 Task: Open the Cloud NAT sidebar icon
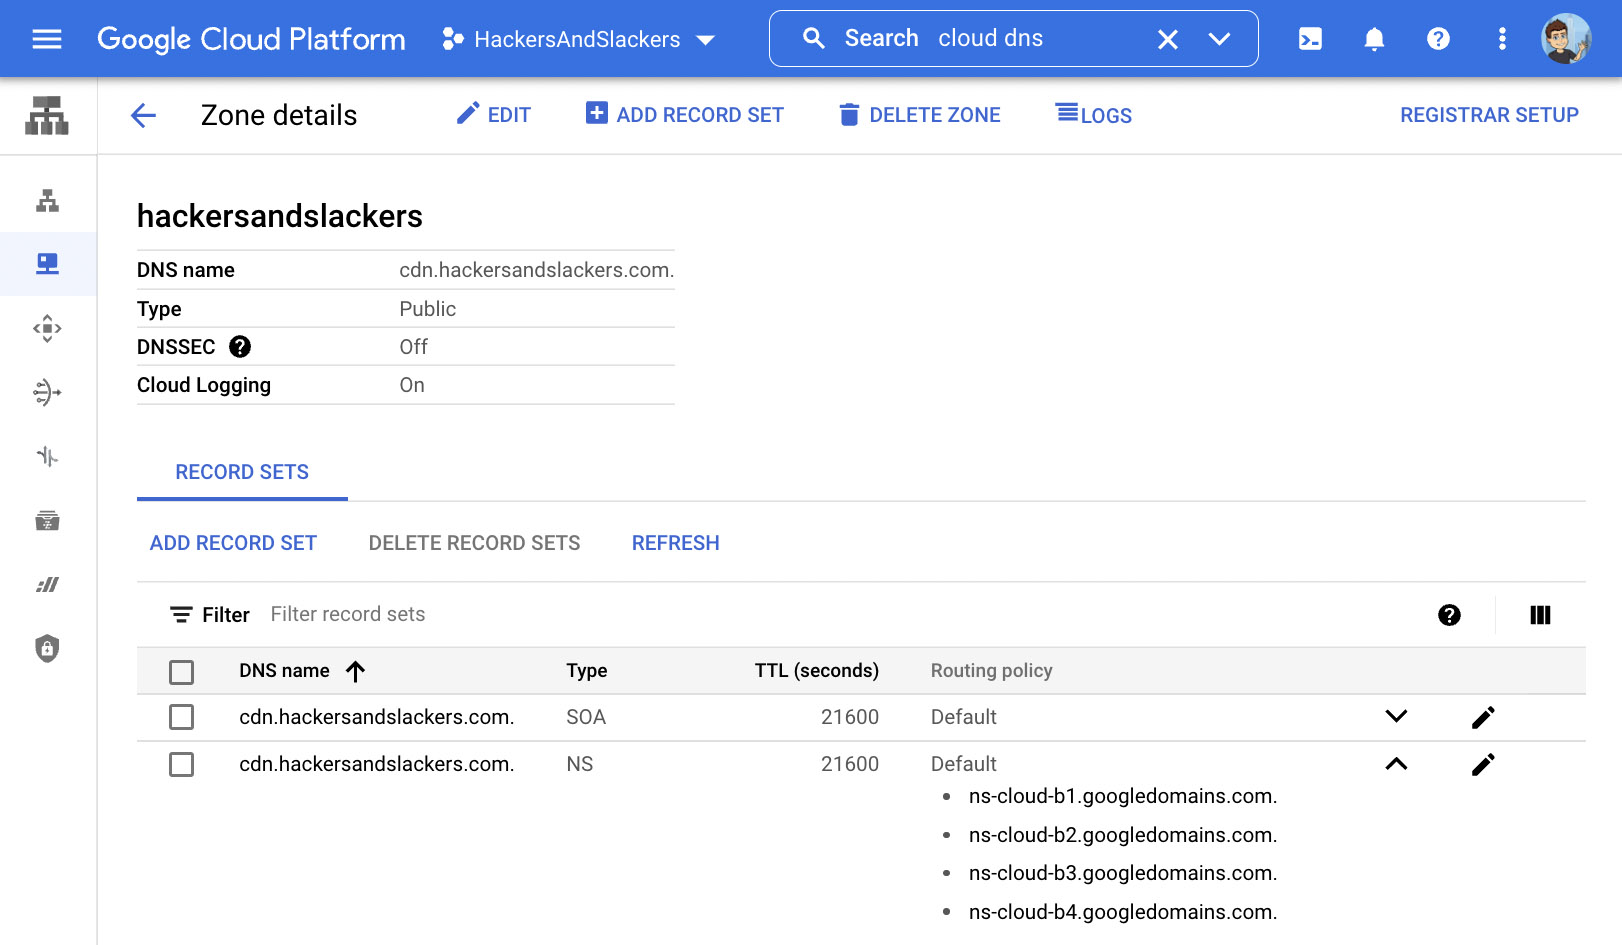[x=47, y=392]
